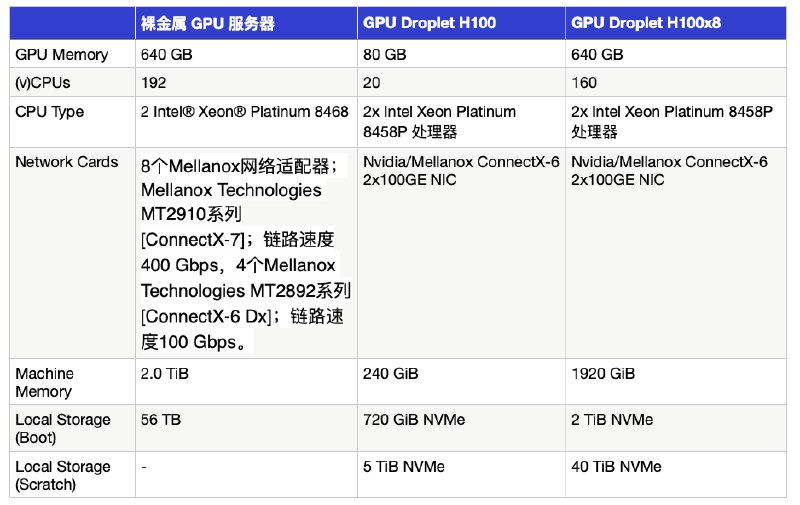Select the 1920 GiB machine memory cell
The width and height of the screenshot is (800, 505).
(602, 374)
